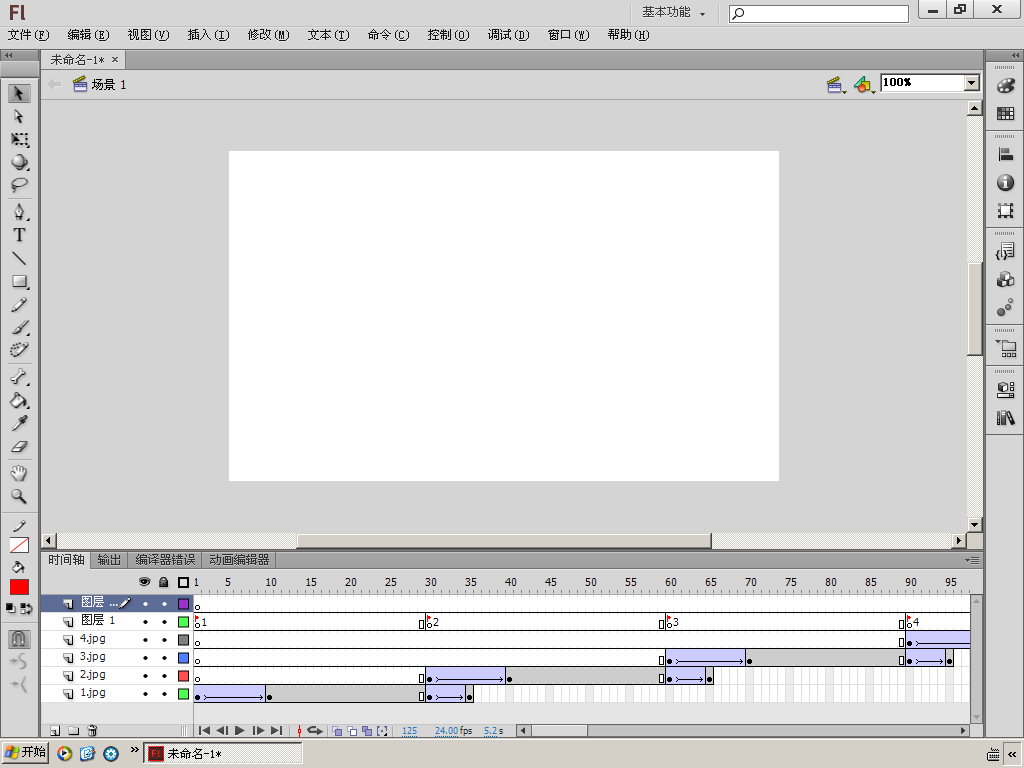Viewport: 1024px width, 768px height.
Task: Click the delete layer trash icon
Action: point(92,731)
